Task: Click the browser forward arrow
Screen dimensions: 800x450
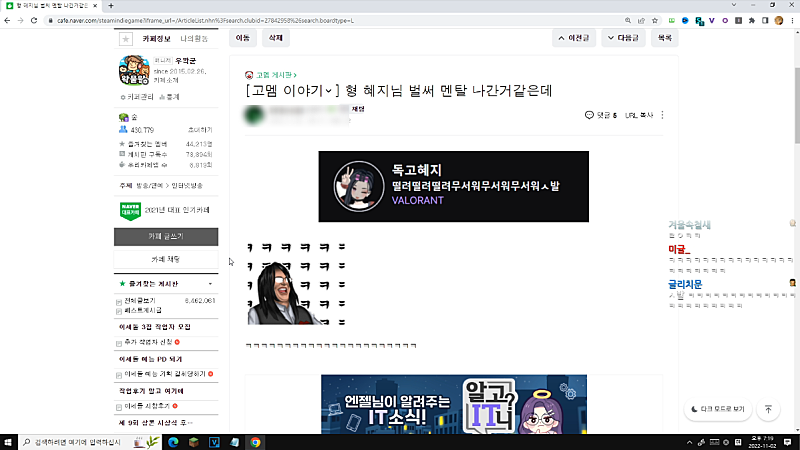Action: [20, 20]
